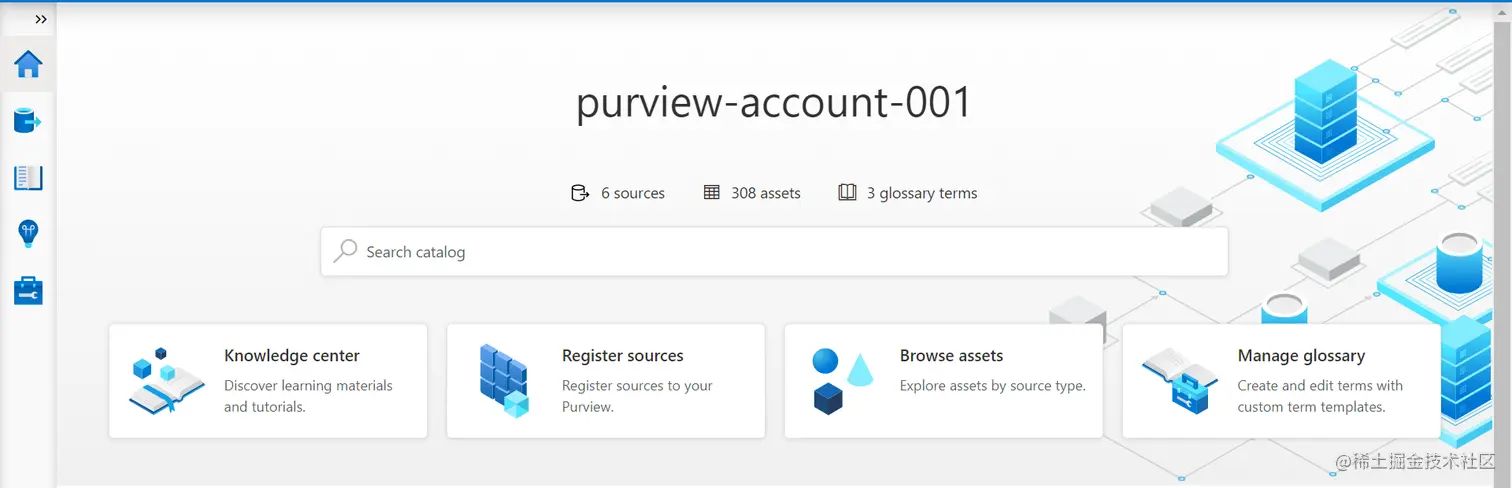This screenshot has width=1512, height=488.
Task: Click the Manage glossary book-and-cabinet illustration
Action: tap(1181, 381)
